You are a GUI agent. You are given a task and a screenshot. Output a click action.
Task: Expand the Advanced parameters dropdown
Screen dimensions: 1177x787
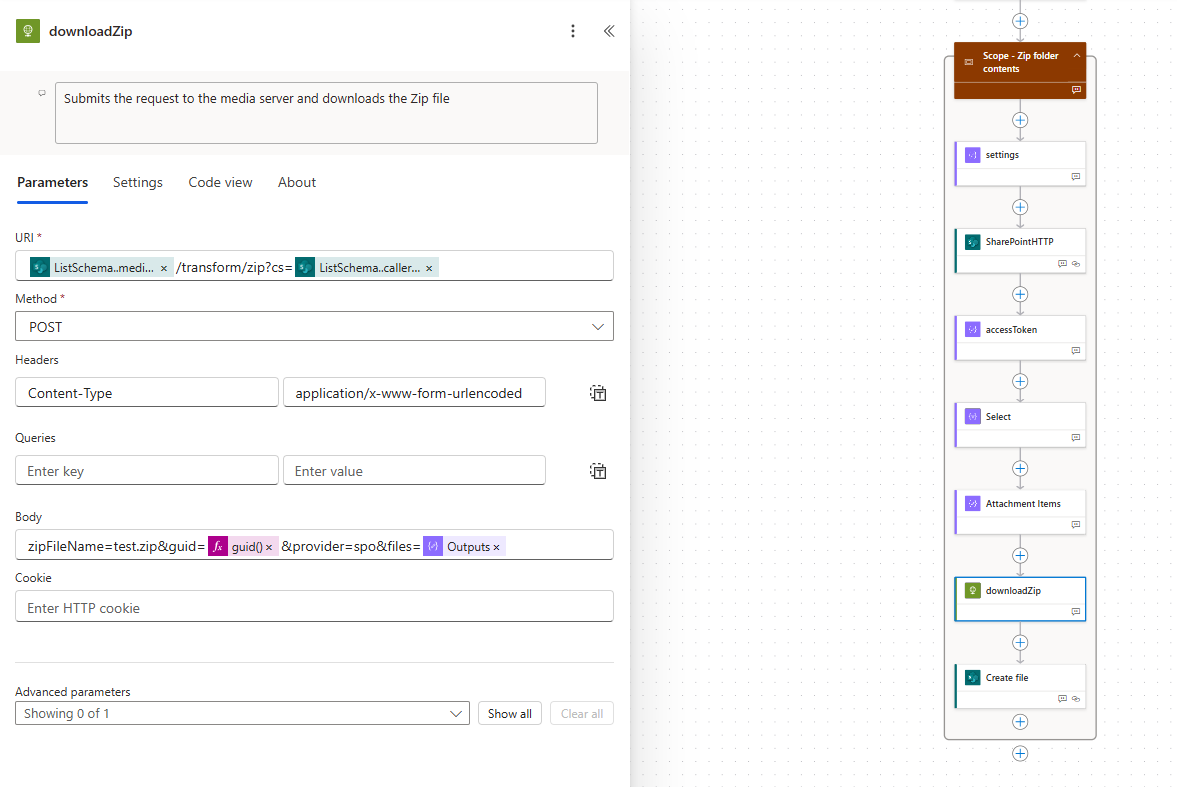pyautogui.click(x=242, y=713)
